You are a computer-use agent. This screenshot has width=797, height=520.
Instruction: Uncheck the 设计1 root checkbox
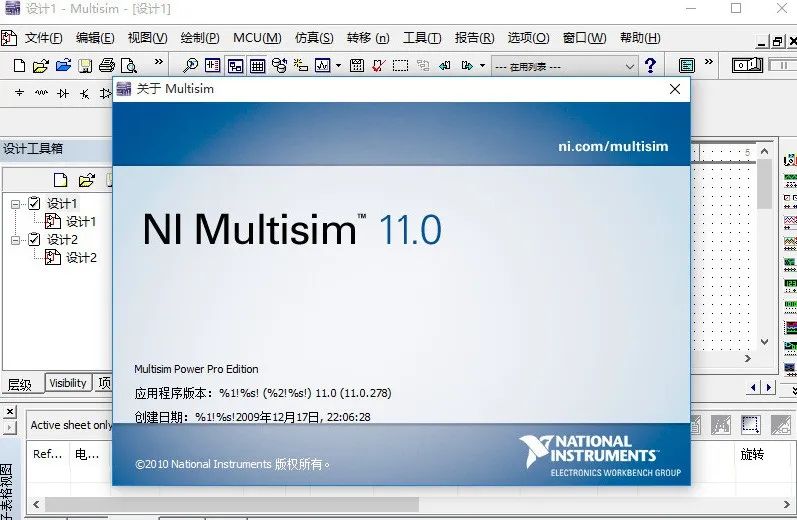click(x=34, y=203)
